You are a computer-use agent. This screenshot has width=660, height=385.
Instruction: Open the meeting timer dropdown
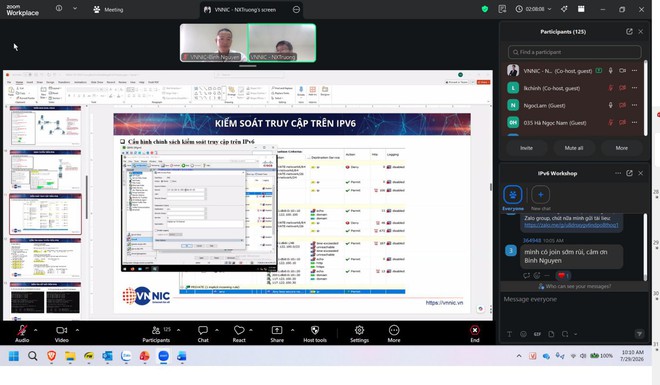(x=549, y=9)
